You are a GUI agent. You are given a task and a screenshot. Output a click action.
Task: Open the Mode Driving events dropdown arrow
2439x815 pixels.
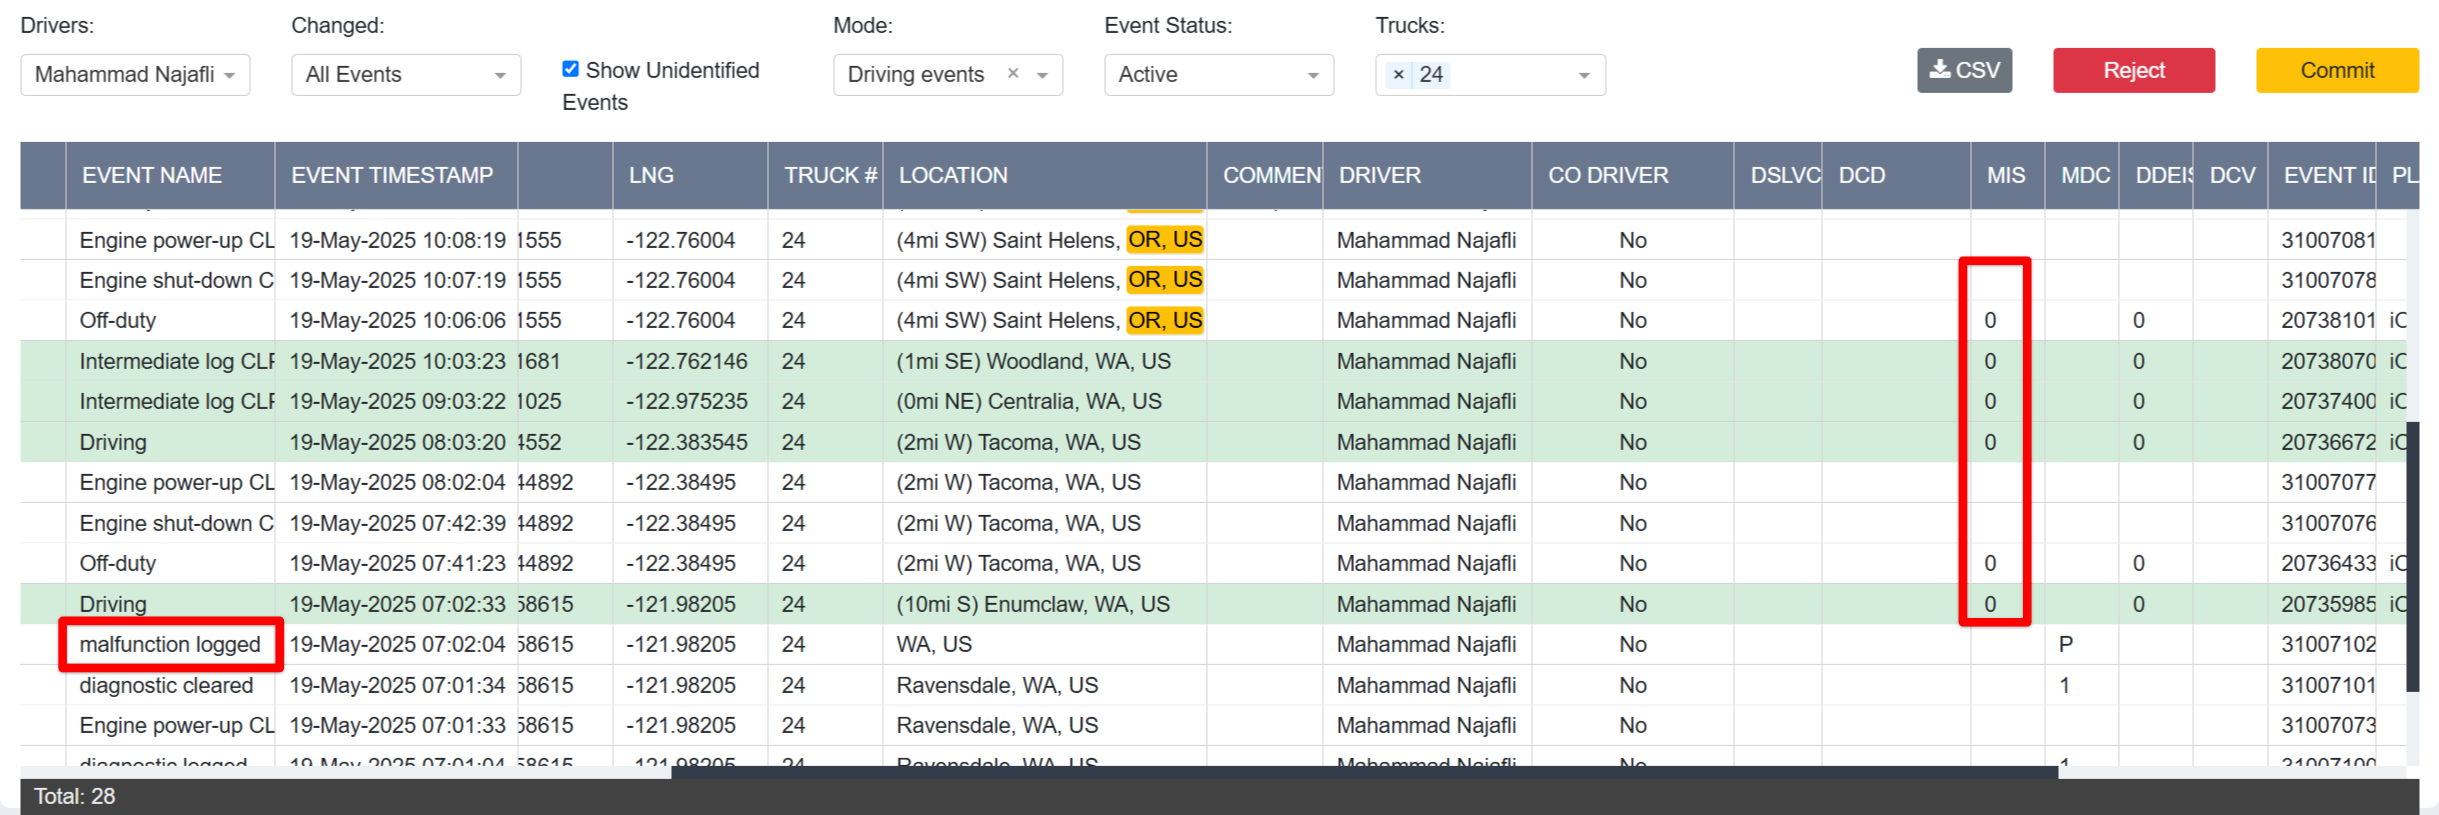pyautogui.click(x=1043, y=75)
